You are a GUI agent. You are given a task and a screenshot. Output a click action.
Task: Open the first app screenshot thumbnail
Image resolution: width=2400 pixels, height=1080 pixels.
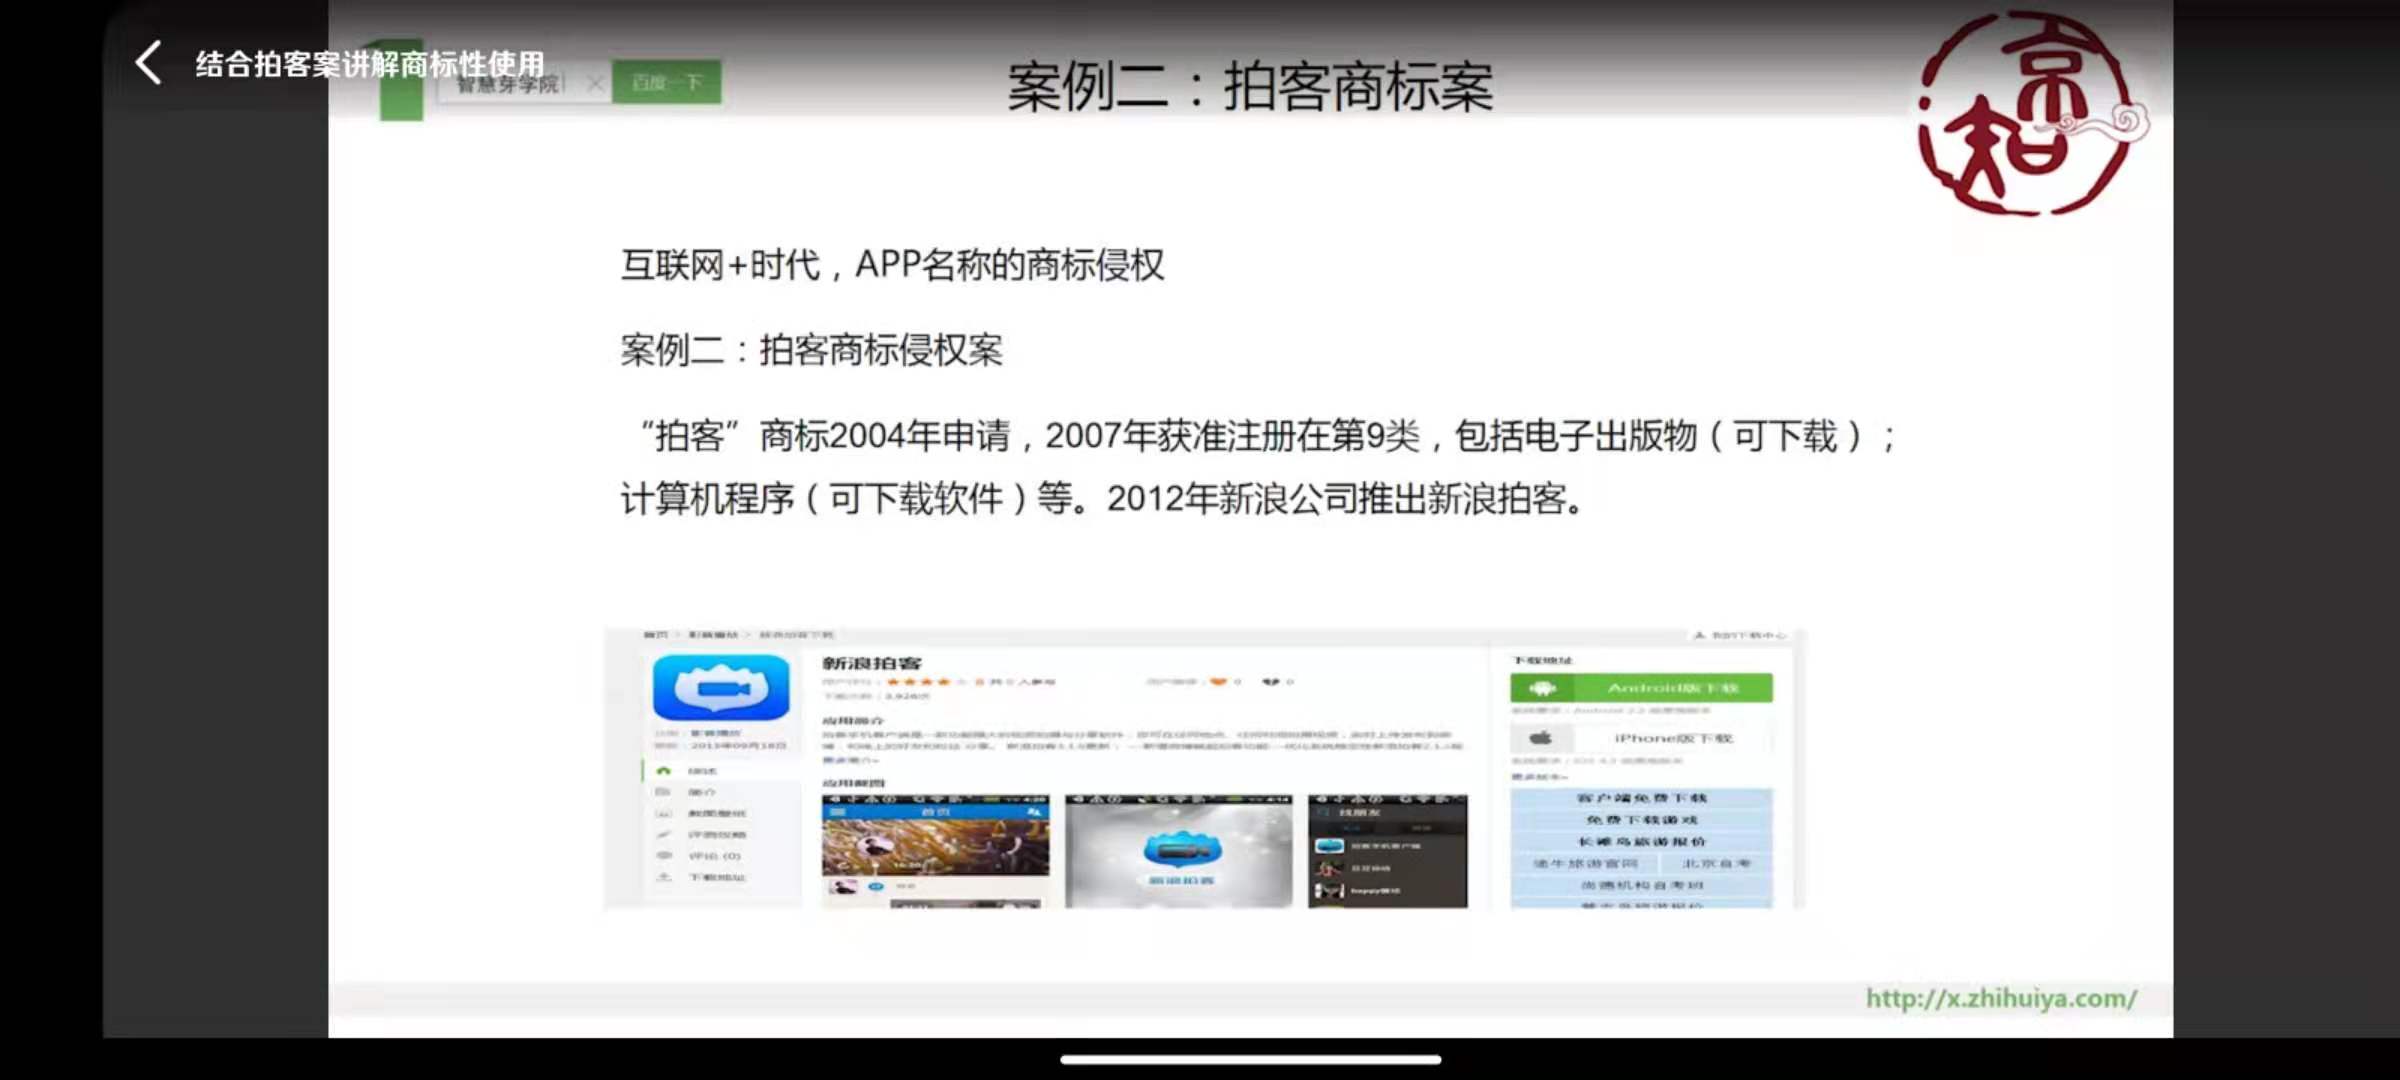[x=935, y=850]
